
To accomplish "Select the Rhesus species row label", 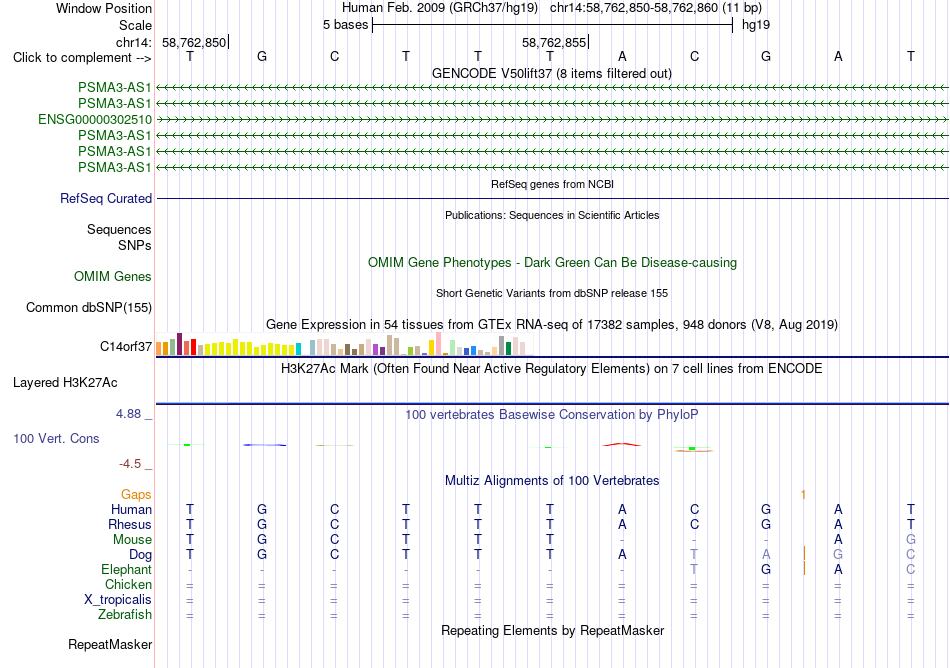I will click(x=130, y=524).
